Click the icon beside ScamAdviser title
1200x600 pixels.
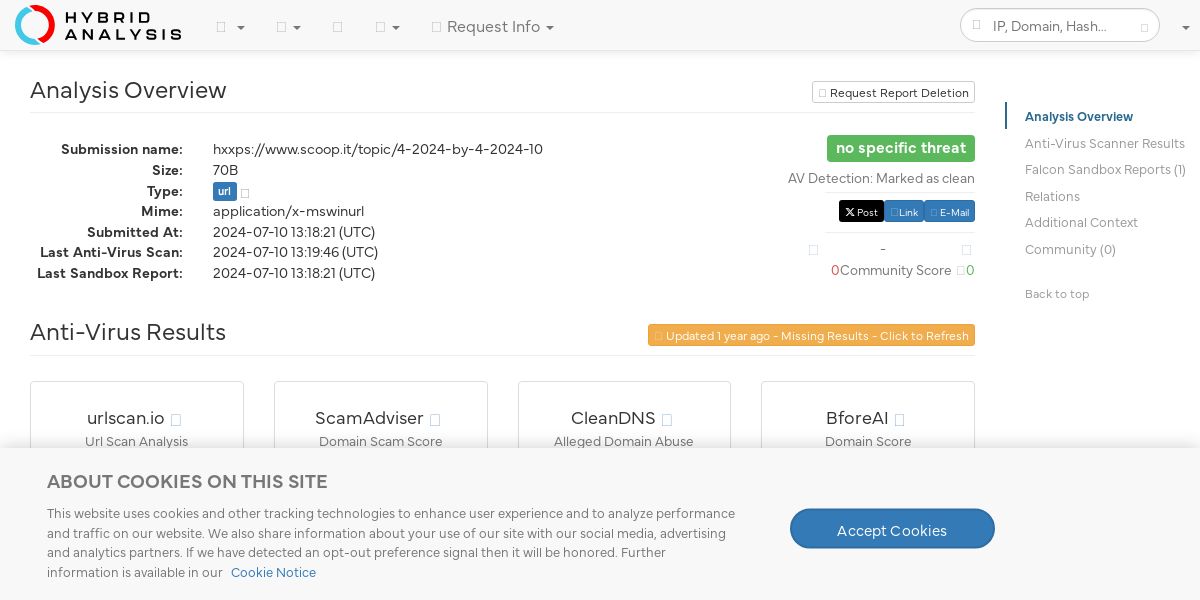pos(435,420)
